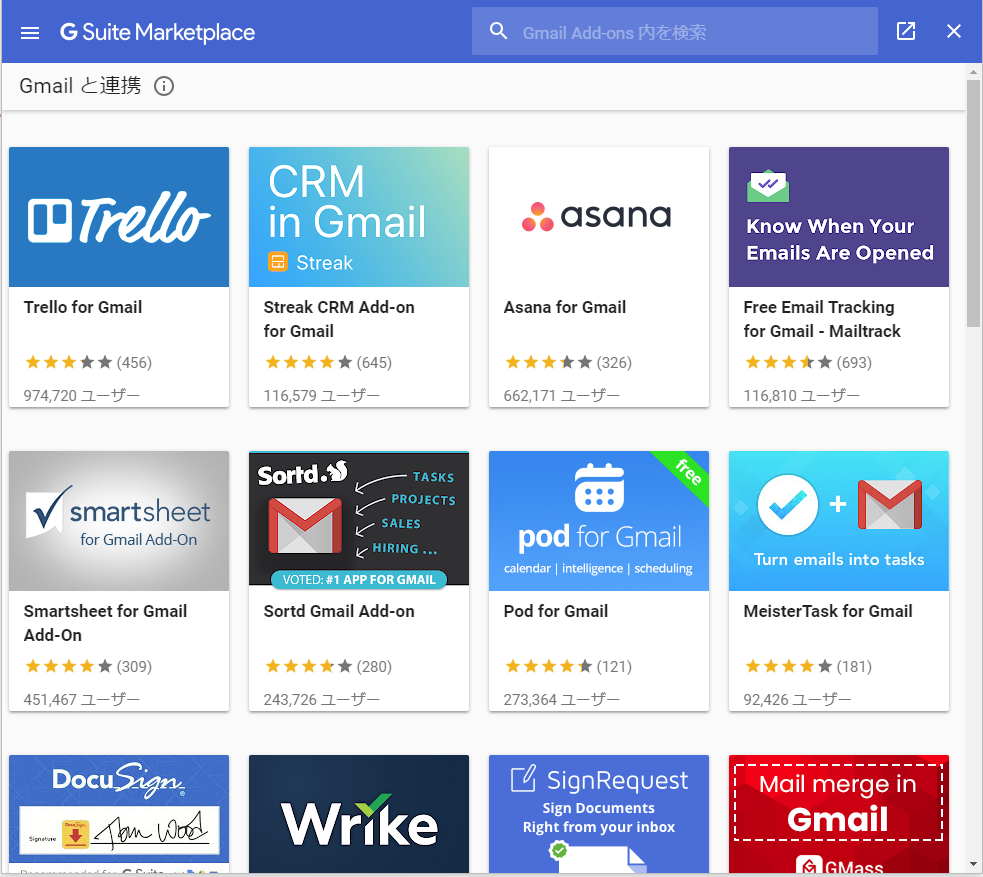Viewport: 983px width, 877px height.
Task: Close the G Suite Marketplace dialog
Action: [x=954, y=31]
